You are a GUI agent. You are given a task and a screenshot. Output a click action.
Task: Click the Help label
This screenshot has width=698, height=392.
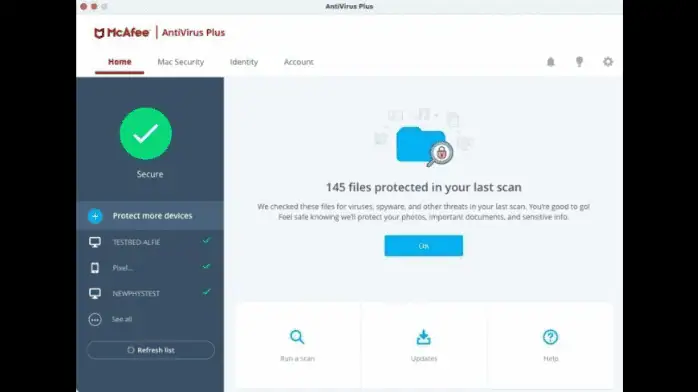point(551,359)
